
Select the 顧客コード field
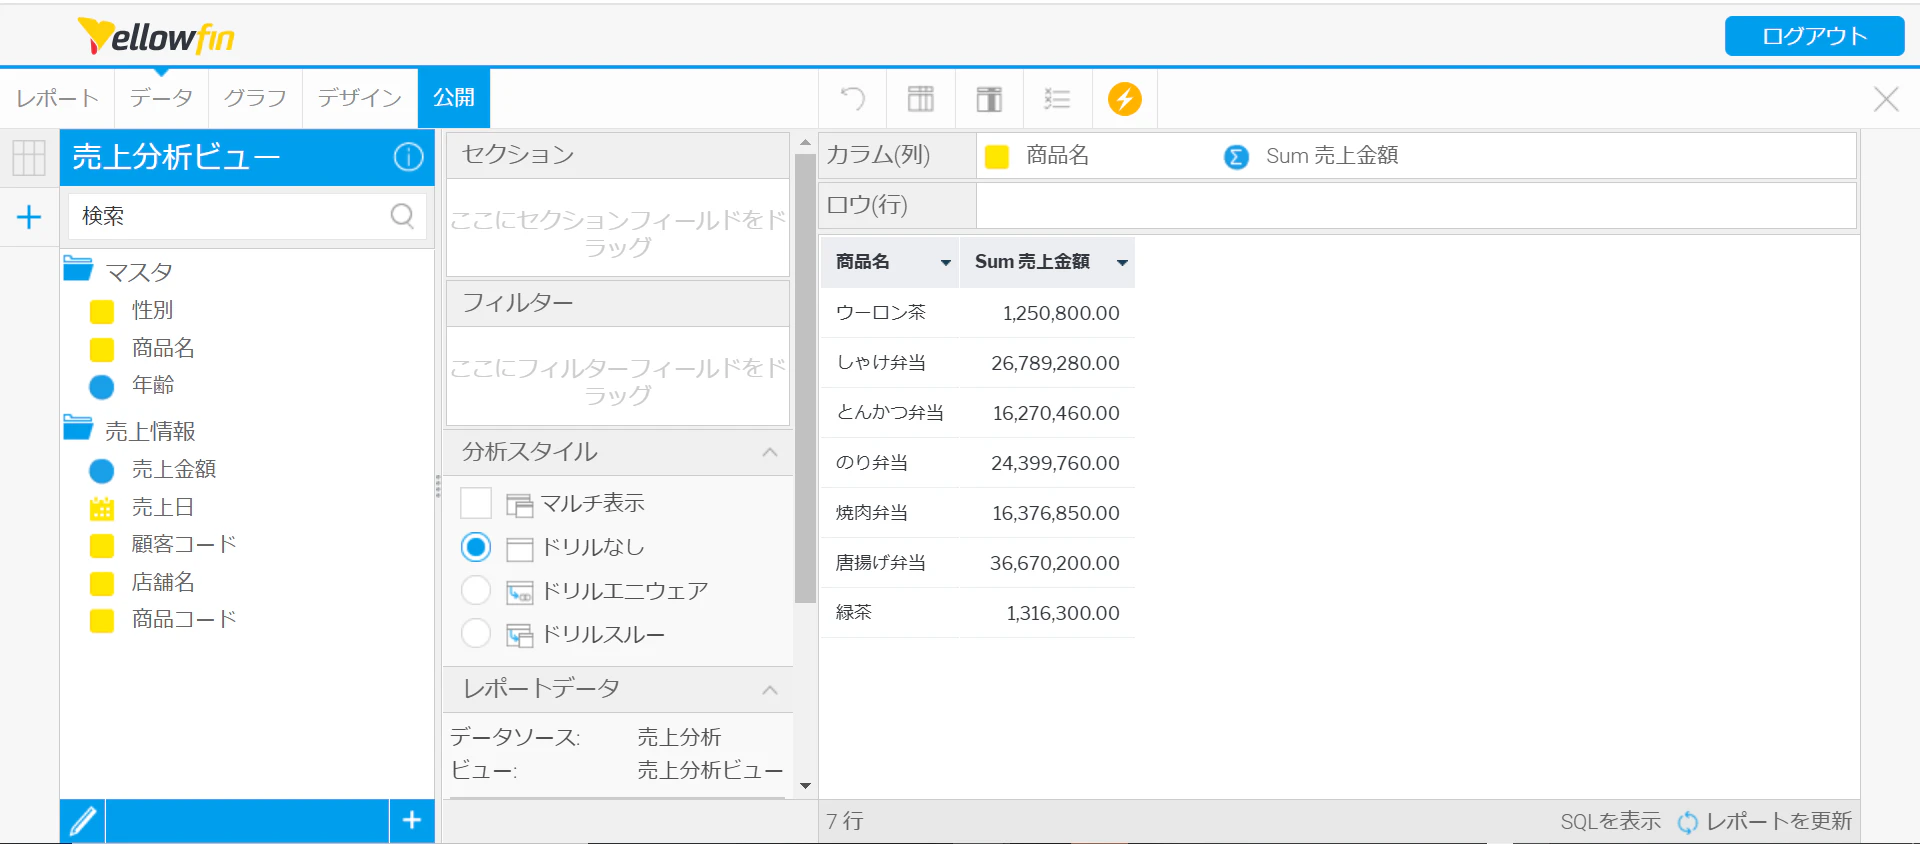(184, 544)
